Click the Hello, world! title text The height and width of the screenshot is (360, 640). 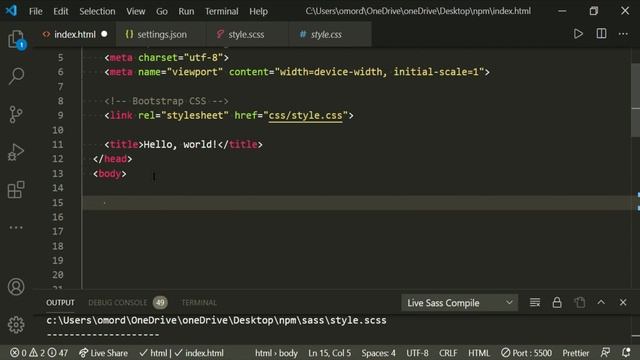pyautogui.click(x=180, y=144)
